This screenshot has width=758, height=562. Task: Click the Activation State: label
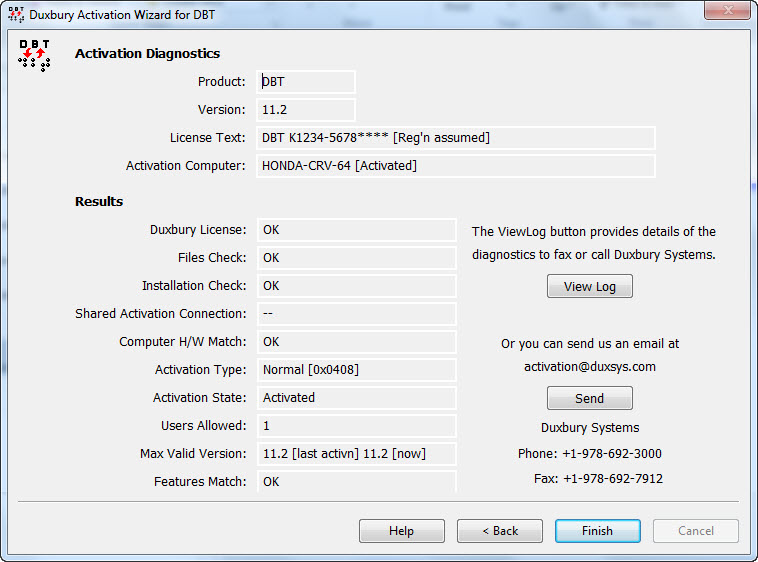pyautogui.click(x=200, y=398)
